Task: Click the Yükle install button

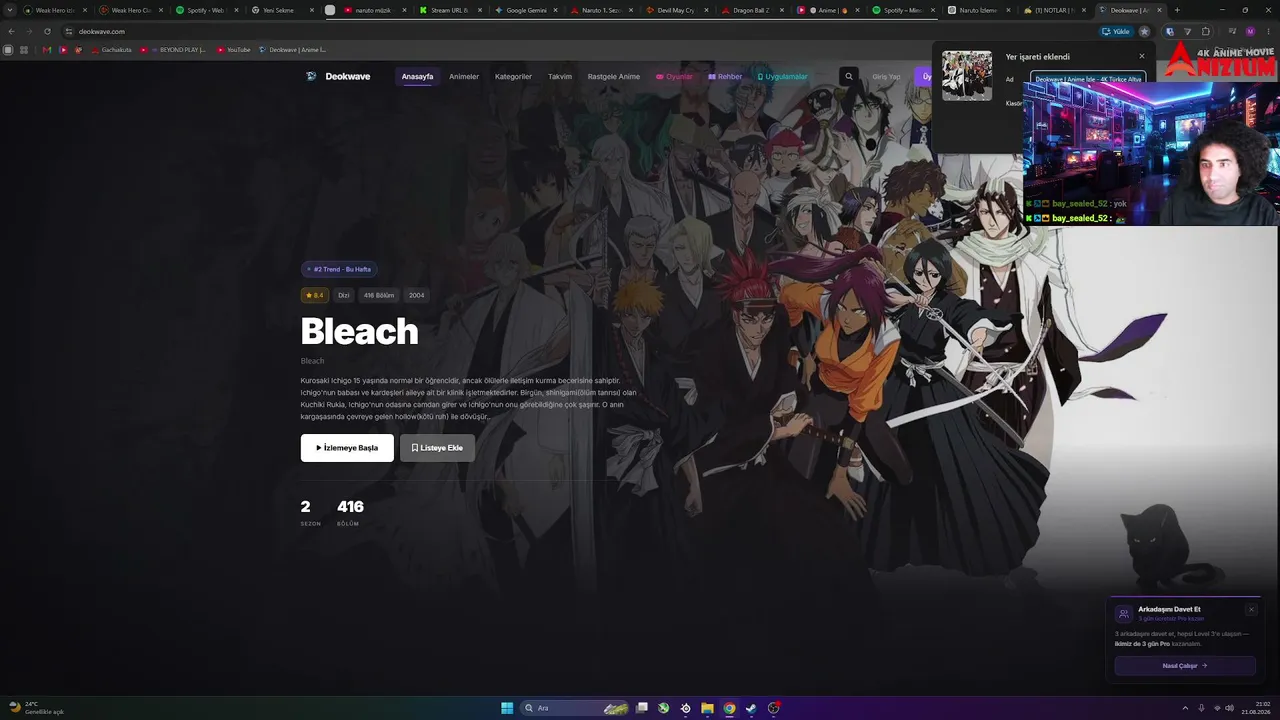Action: [1115, 31]
